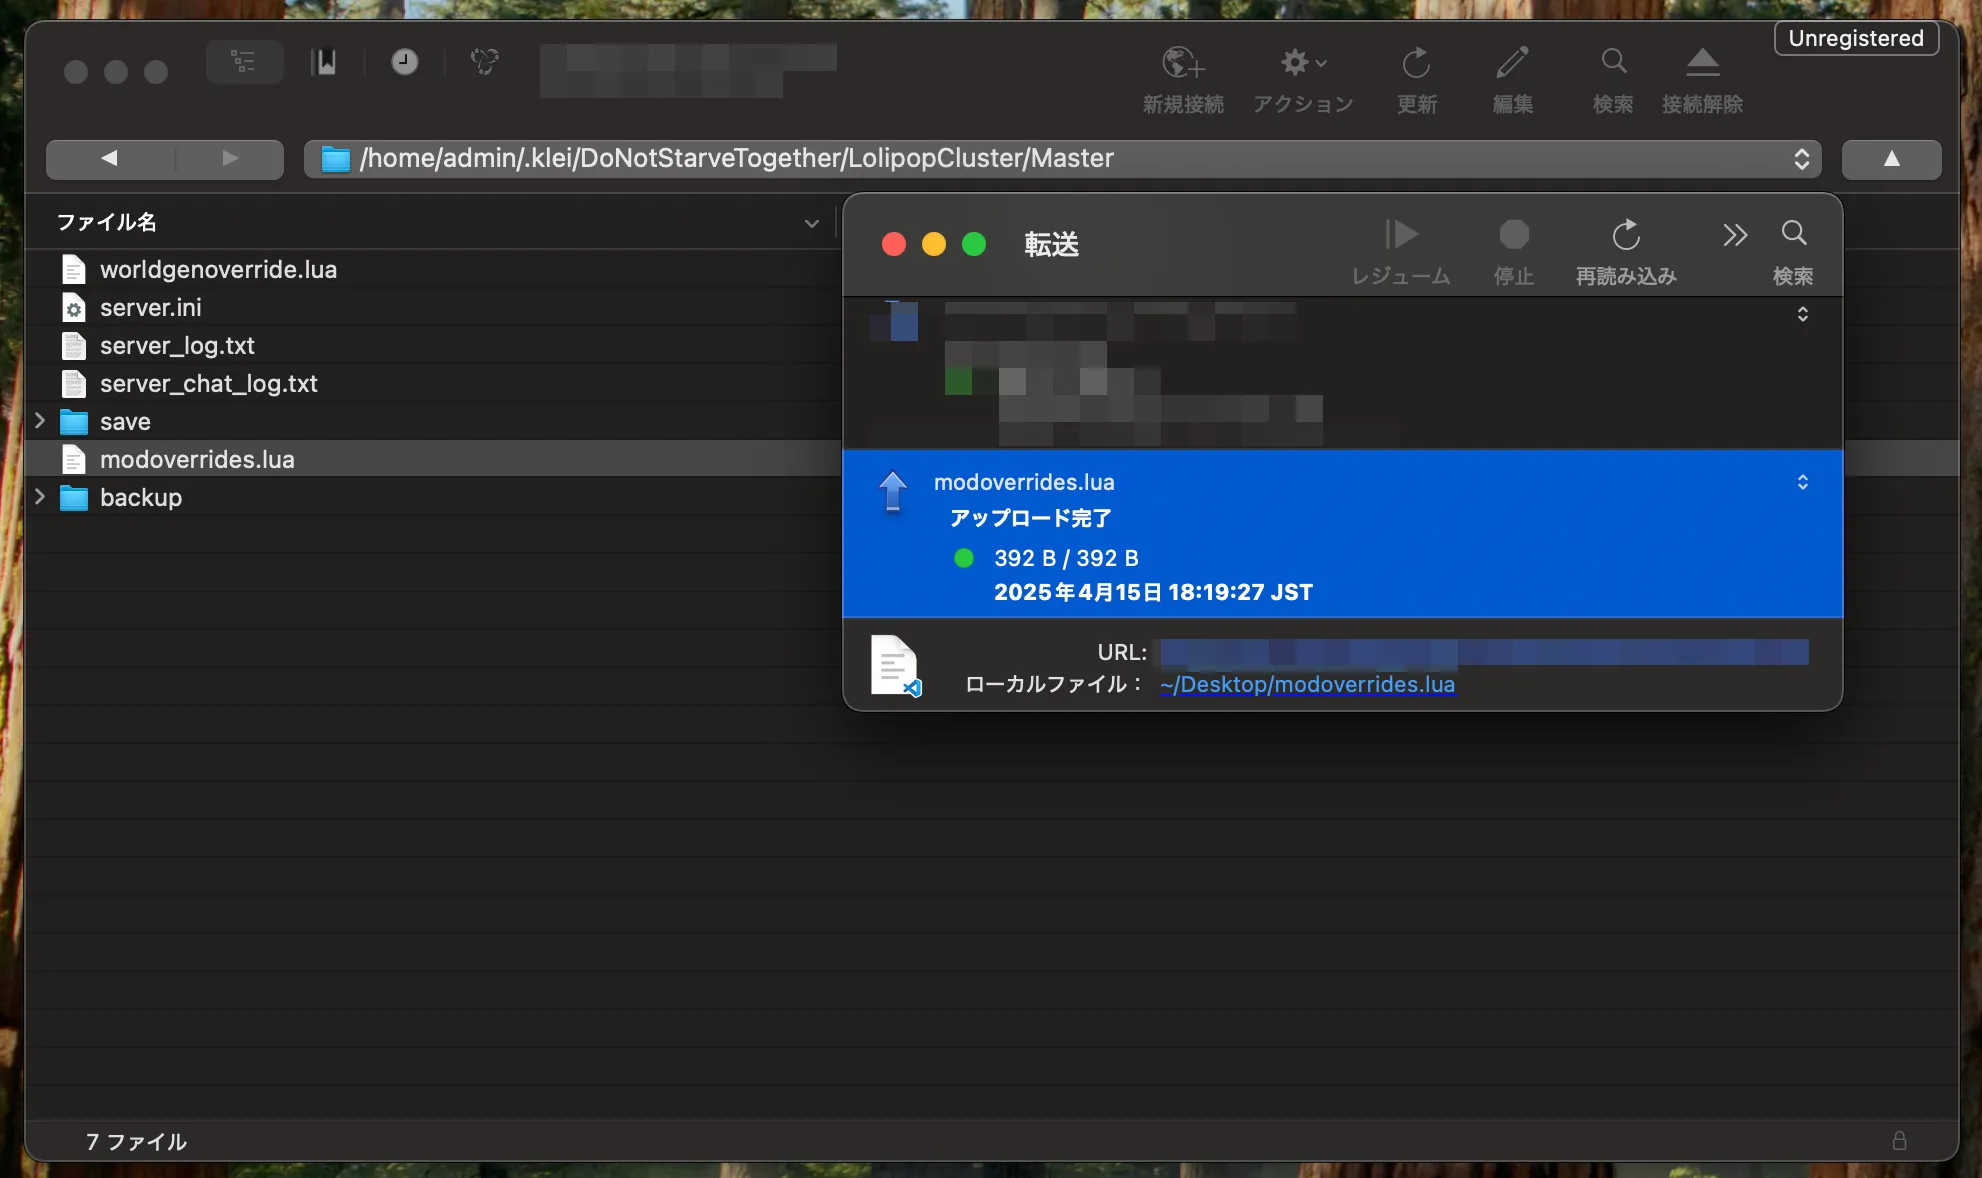This screenshot has height=1178, width=1982.
Task: Go back with the left arrow button
Action: [x=110, y=159]
